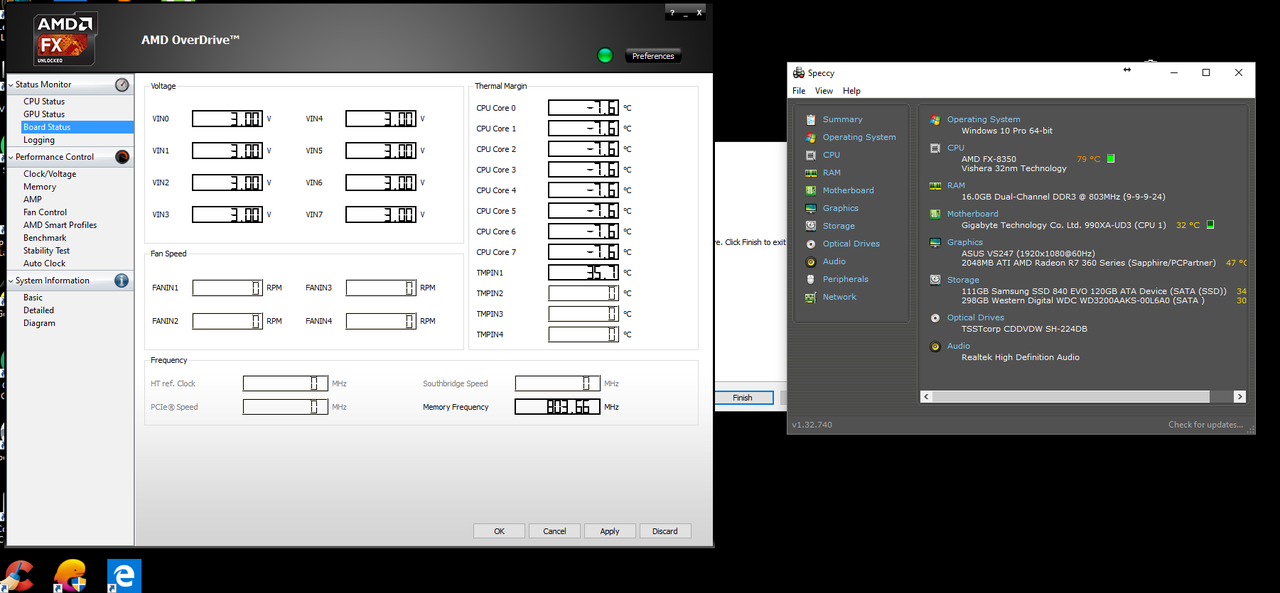Click the dial icon on Performance Control header
Viewport: 1280px width, 593px height.
coord(122,157)
